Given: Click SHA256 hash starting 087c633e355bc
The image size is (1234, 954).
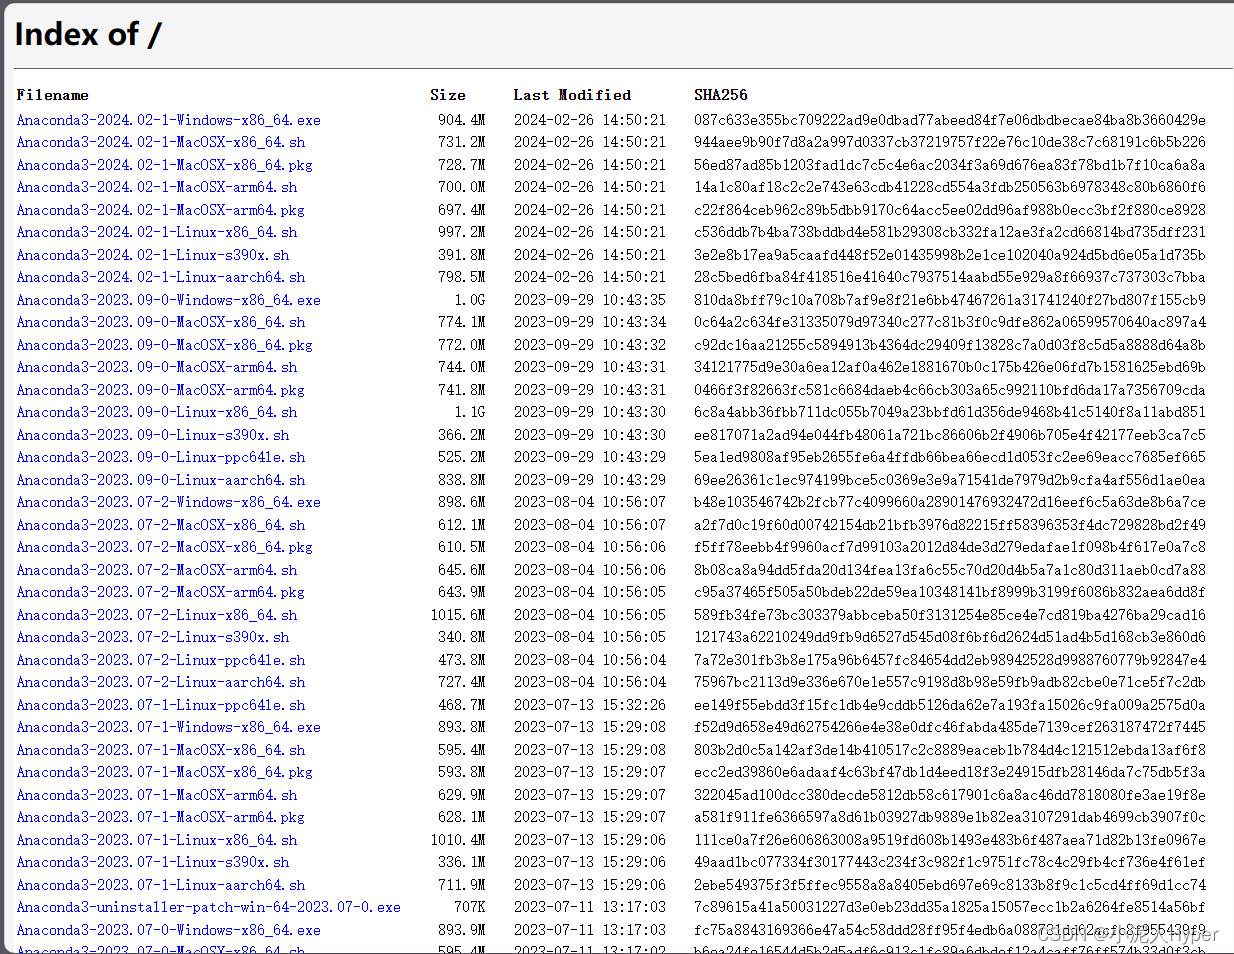Looking at the screenshot, I should 950,120.
